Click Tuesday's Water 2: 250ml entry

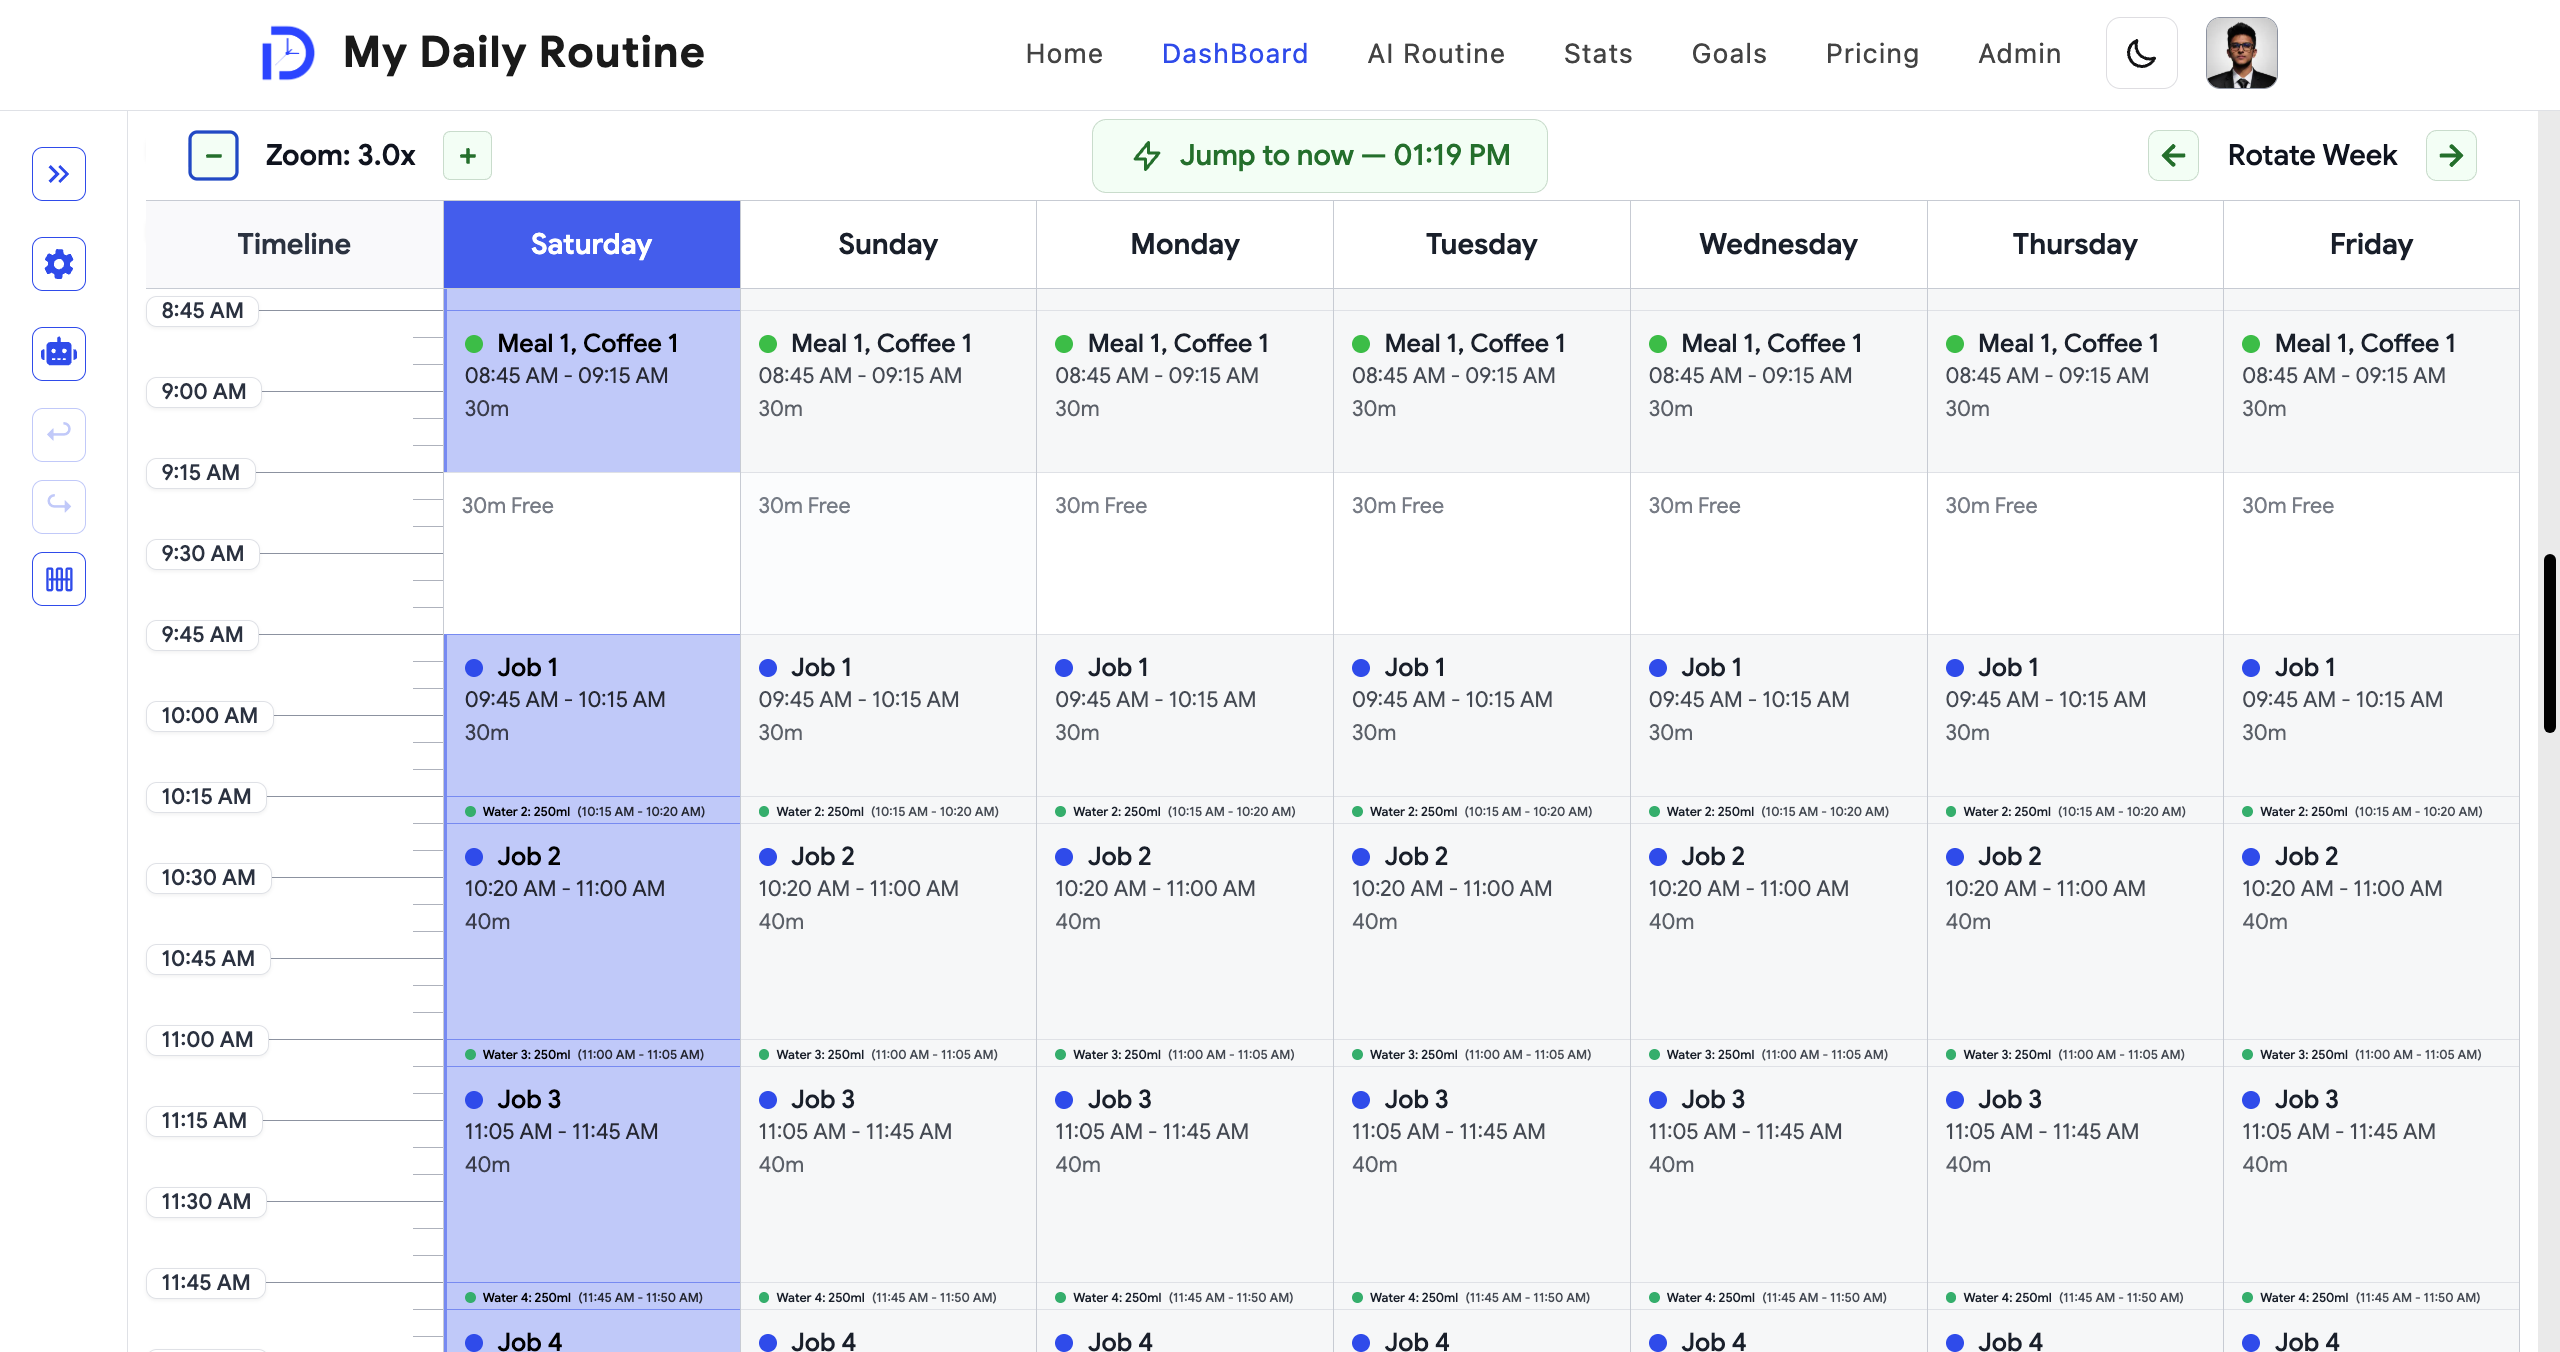(1482, 811)
